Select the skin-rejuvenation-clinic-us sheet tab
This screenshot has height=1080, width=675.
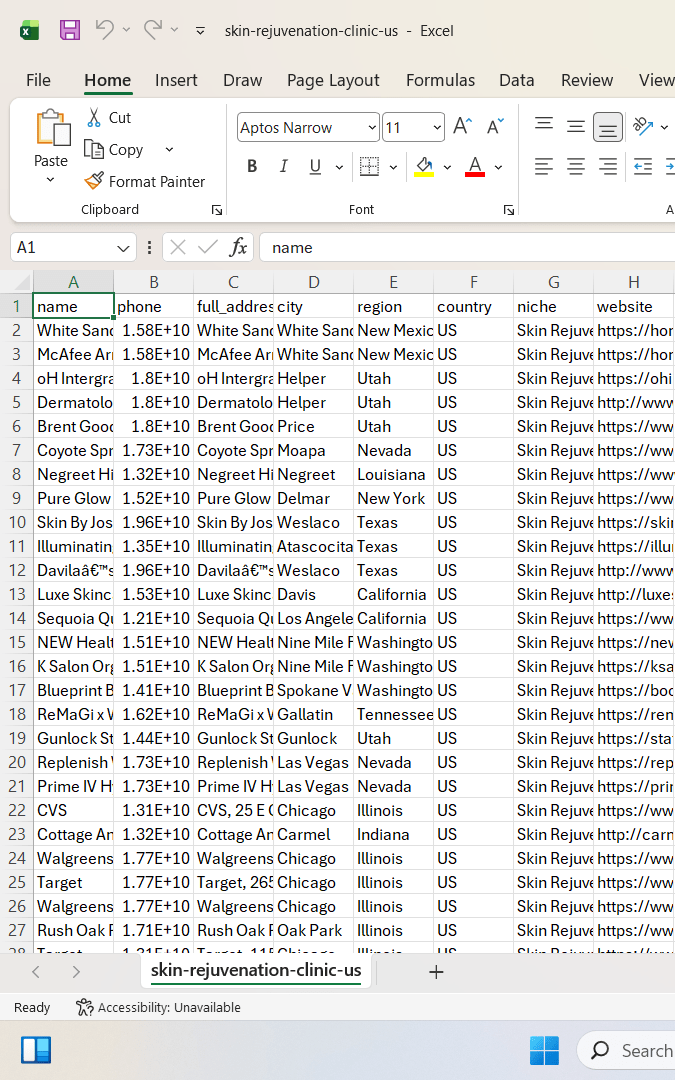(256, 970)
